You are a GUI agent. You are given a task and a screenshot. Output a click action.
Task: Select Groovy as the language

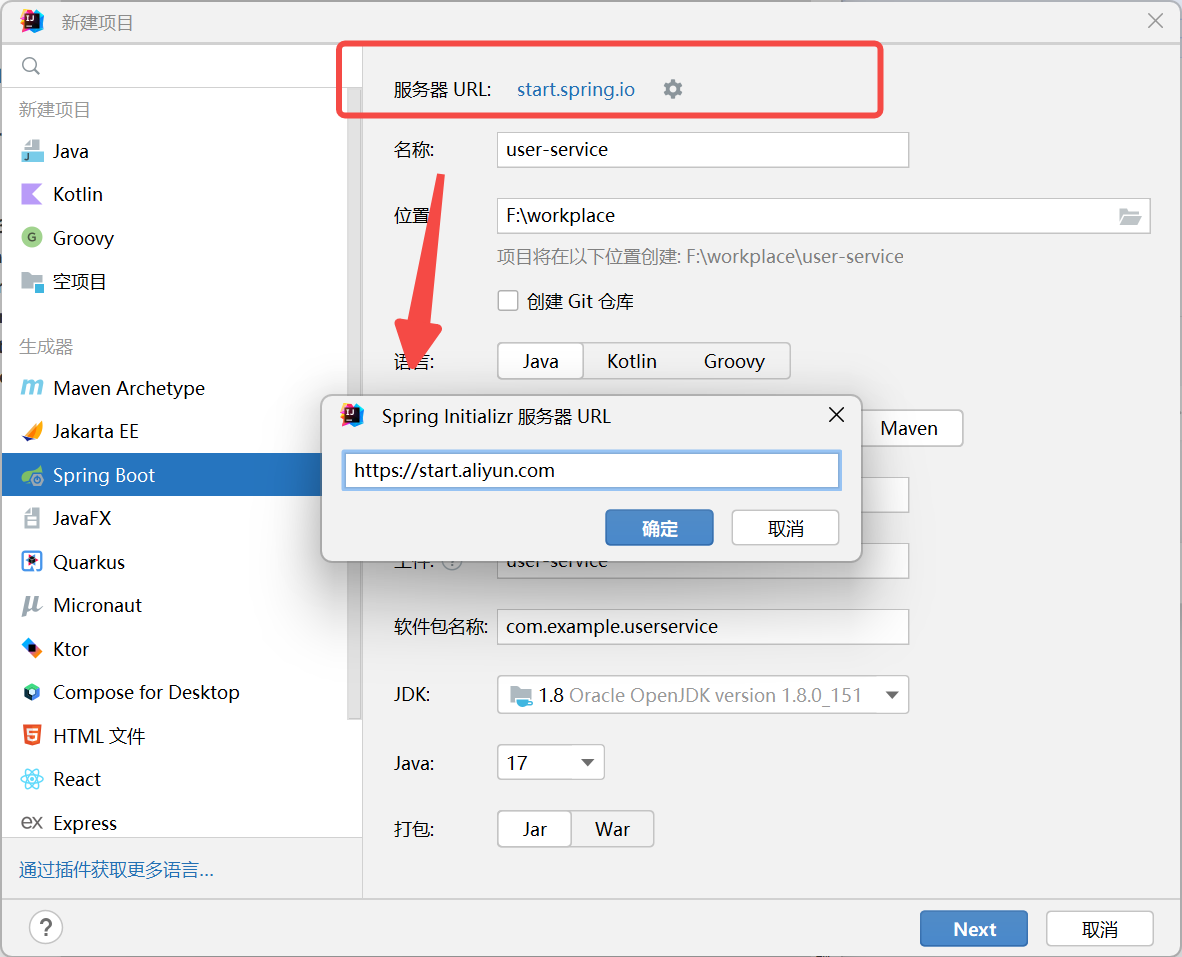point(734,361)
